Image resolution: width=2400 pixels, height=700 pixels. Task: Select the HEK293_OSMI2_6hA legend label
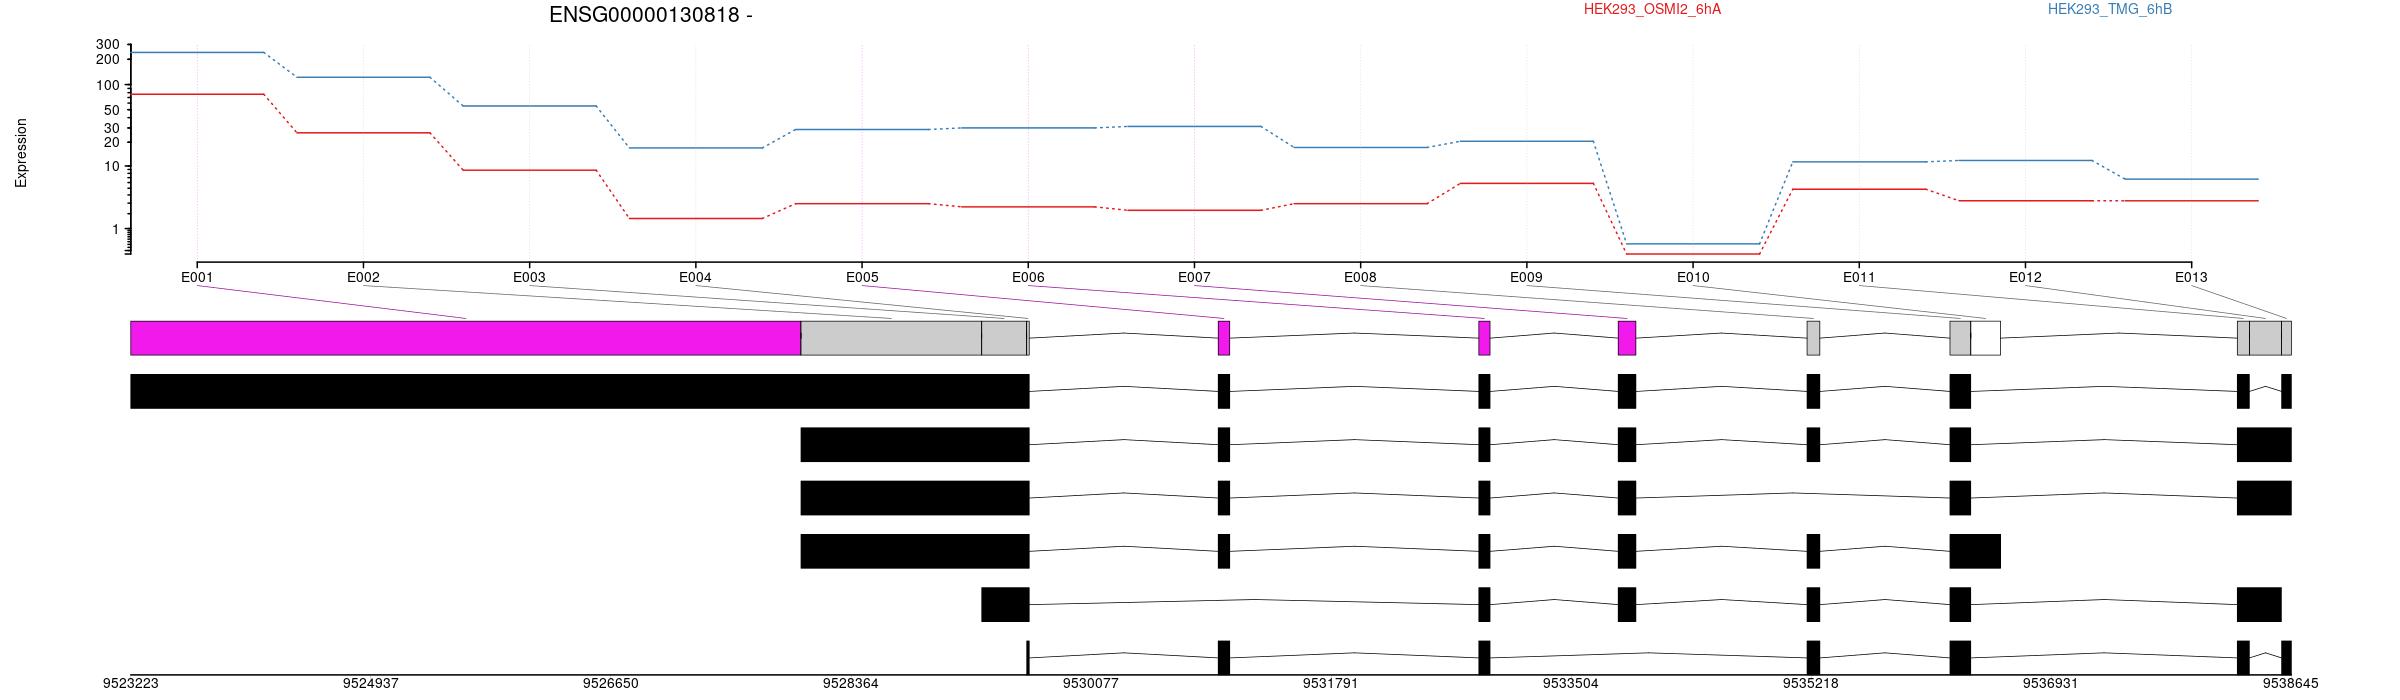click(x=1652, y=10)
